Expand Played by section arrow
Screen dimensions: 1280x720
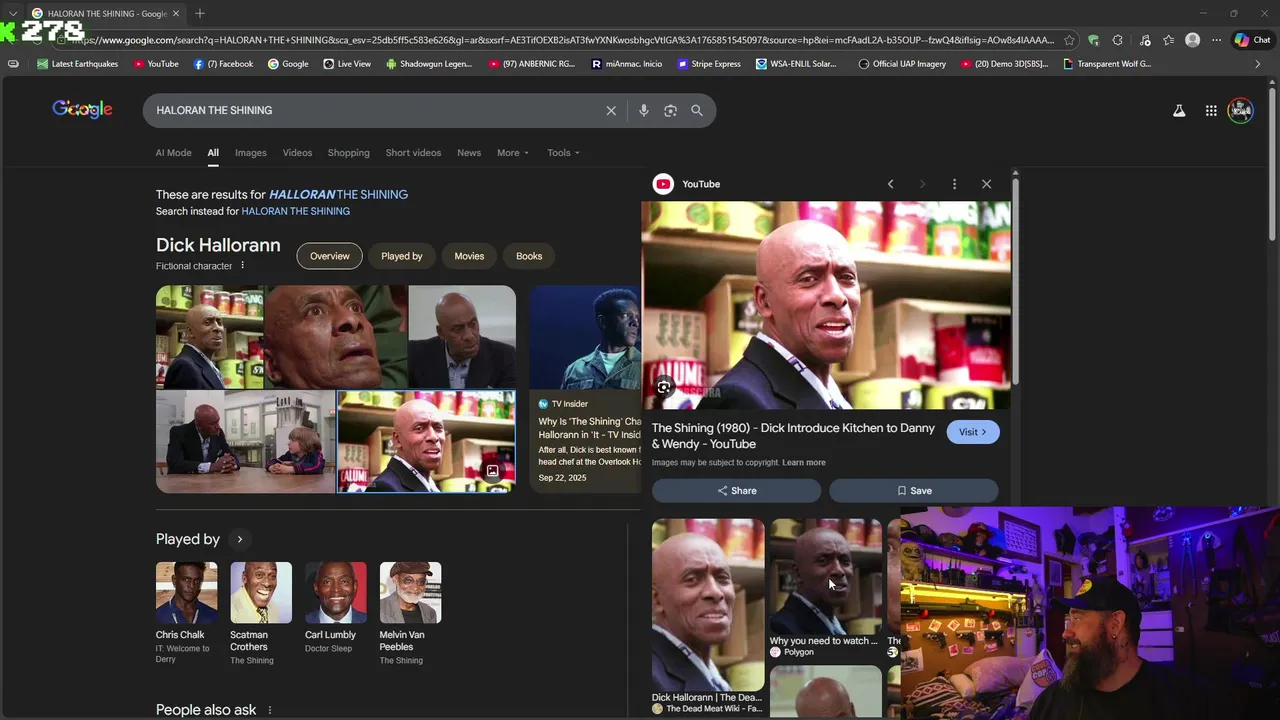point(239,539)
